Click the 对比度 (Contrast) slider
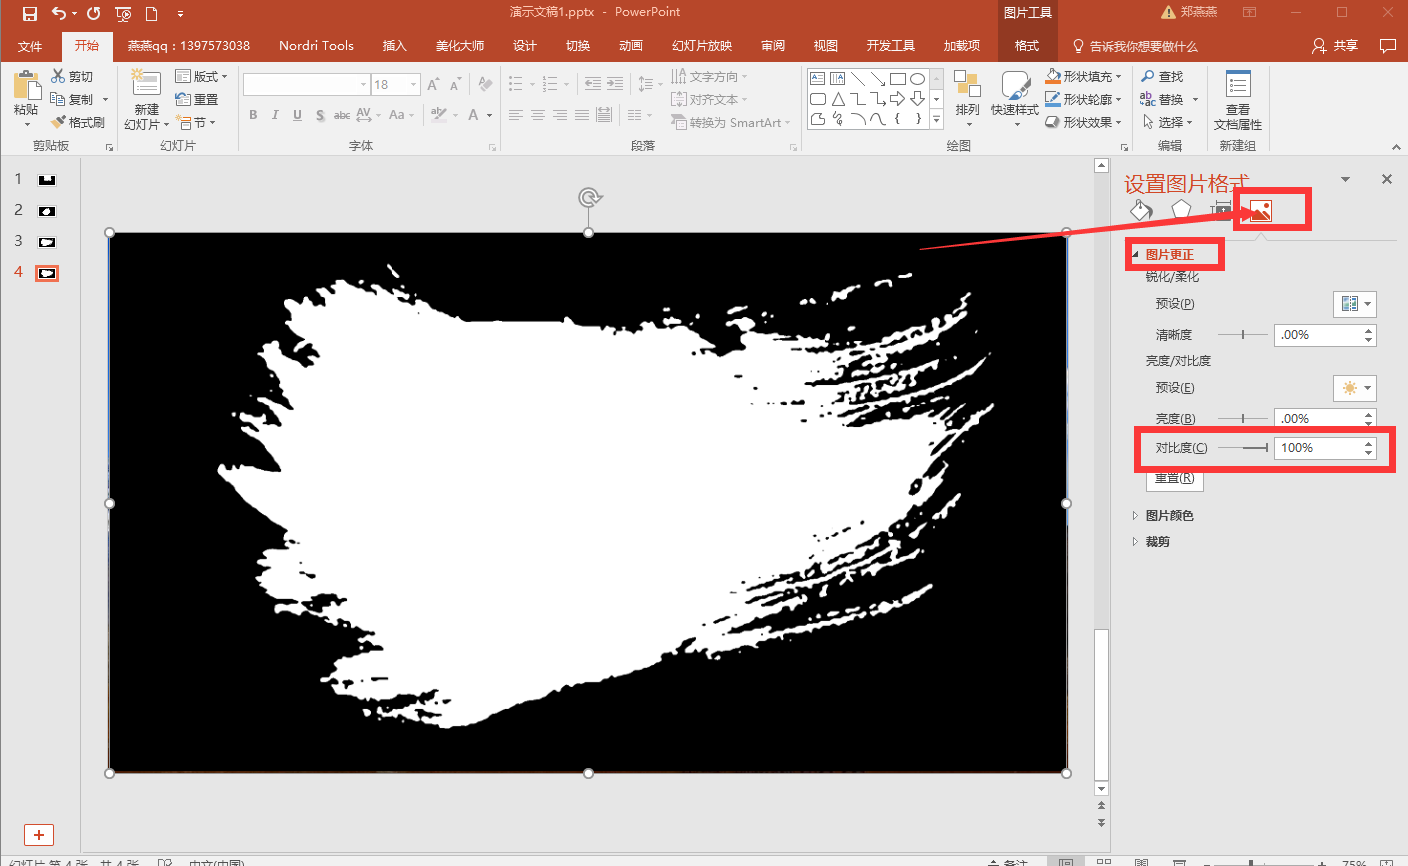1408x866 pixels. 1243,448
